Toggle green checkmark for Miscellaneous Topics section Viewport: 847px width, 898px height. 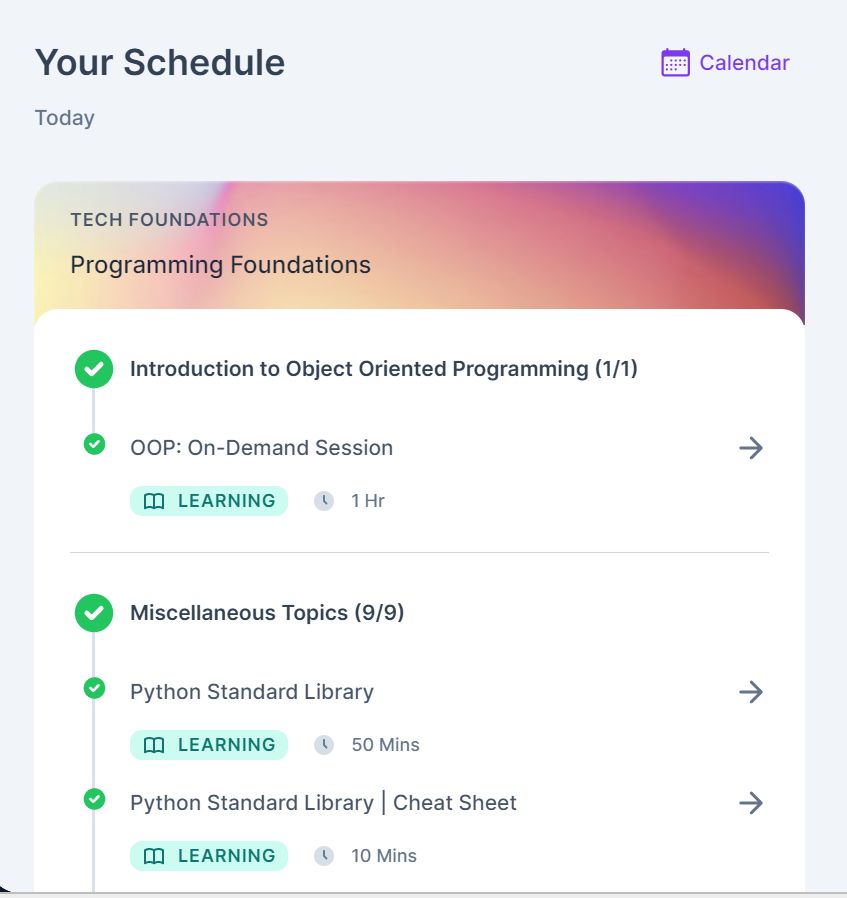click(94, 613)
